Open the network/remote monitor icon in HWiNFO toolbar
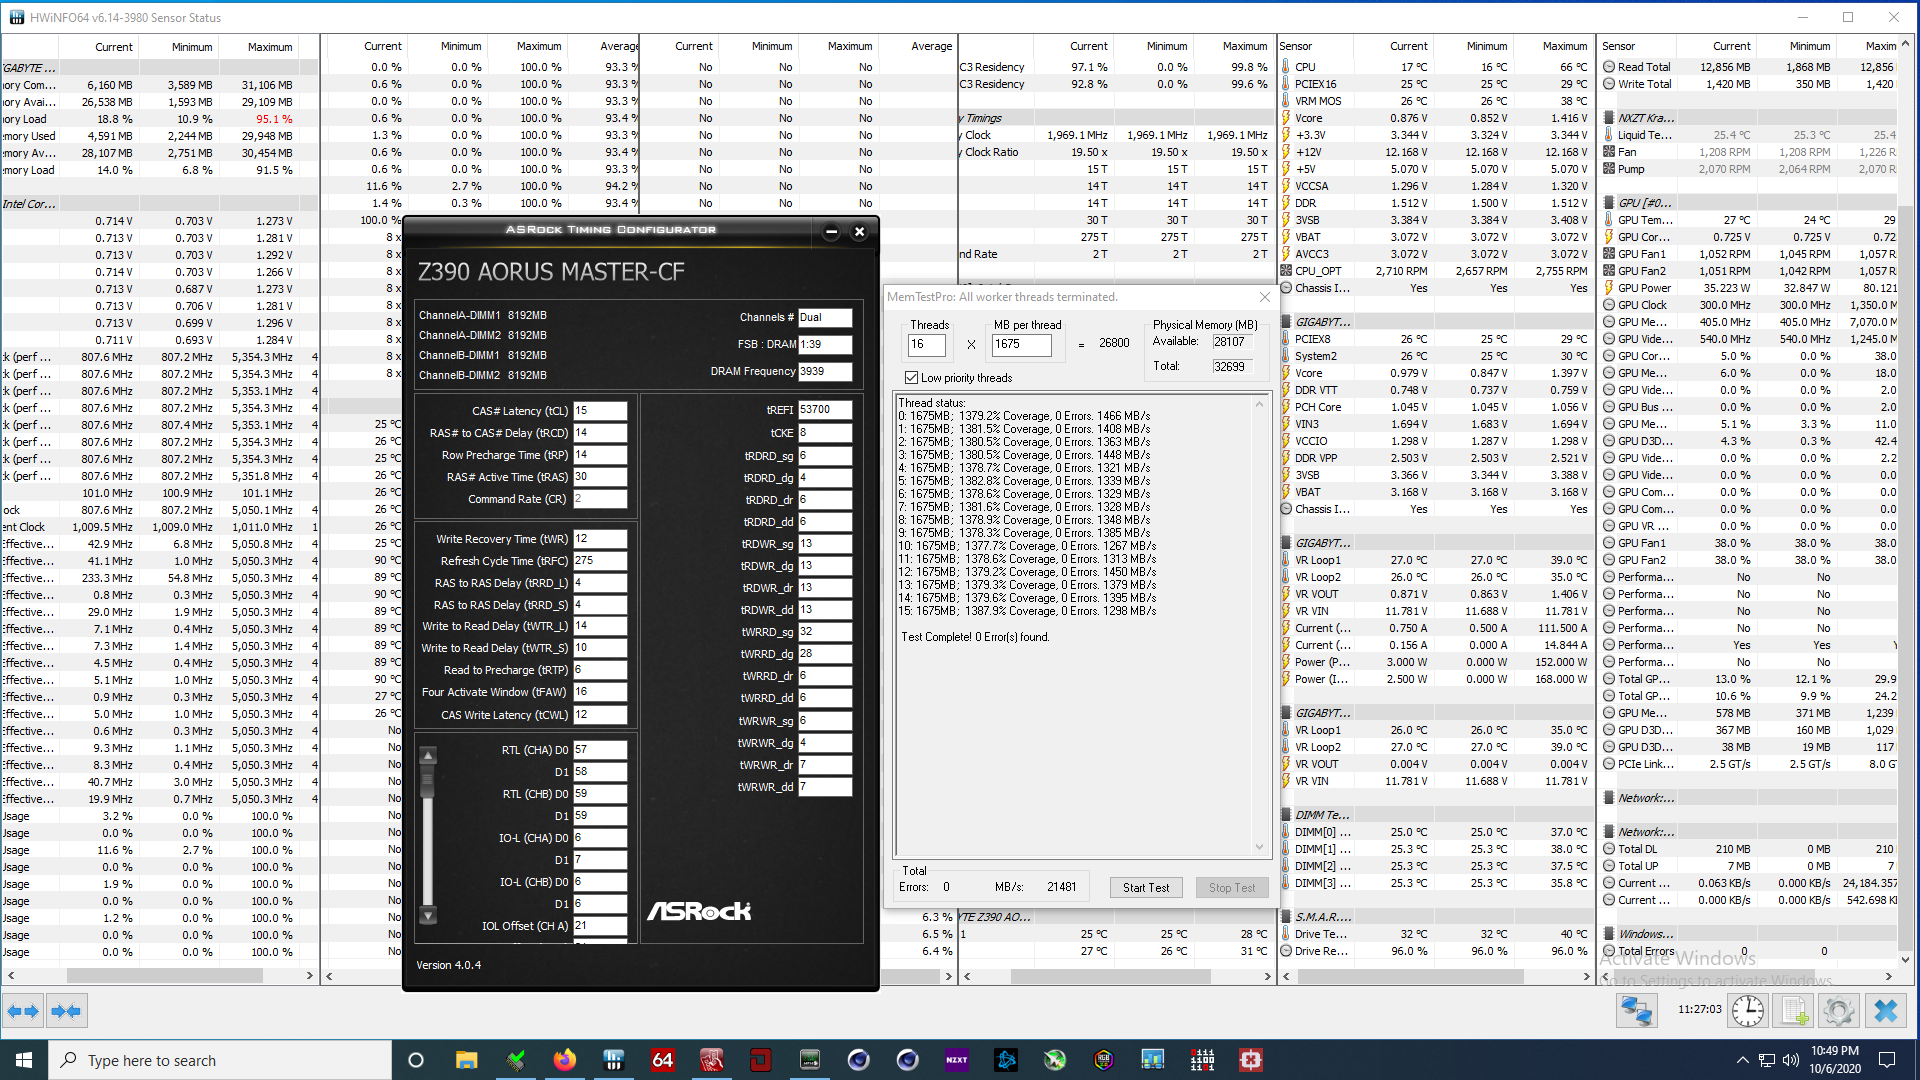 click(1636, 1011)
